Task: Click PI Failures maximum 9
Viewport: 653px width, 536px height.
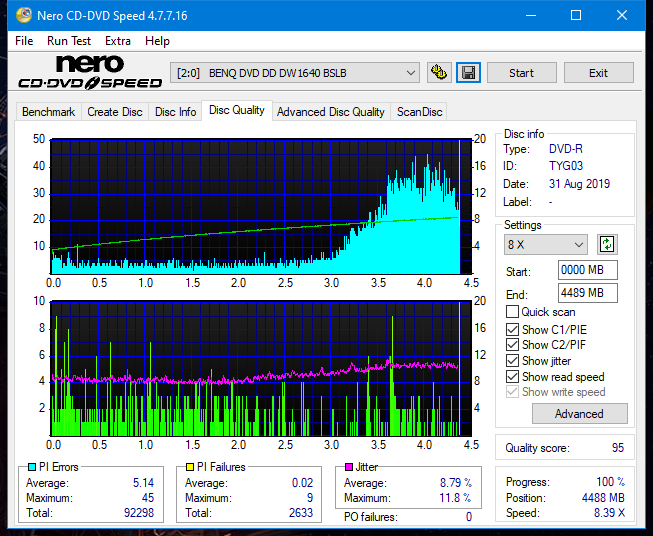Action: (310, 498)
